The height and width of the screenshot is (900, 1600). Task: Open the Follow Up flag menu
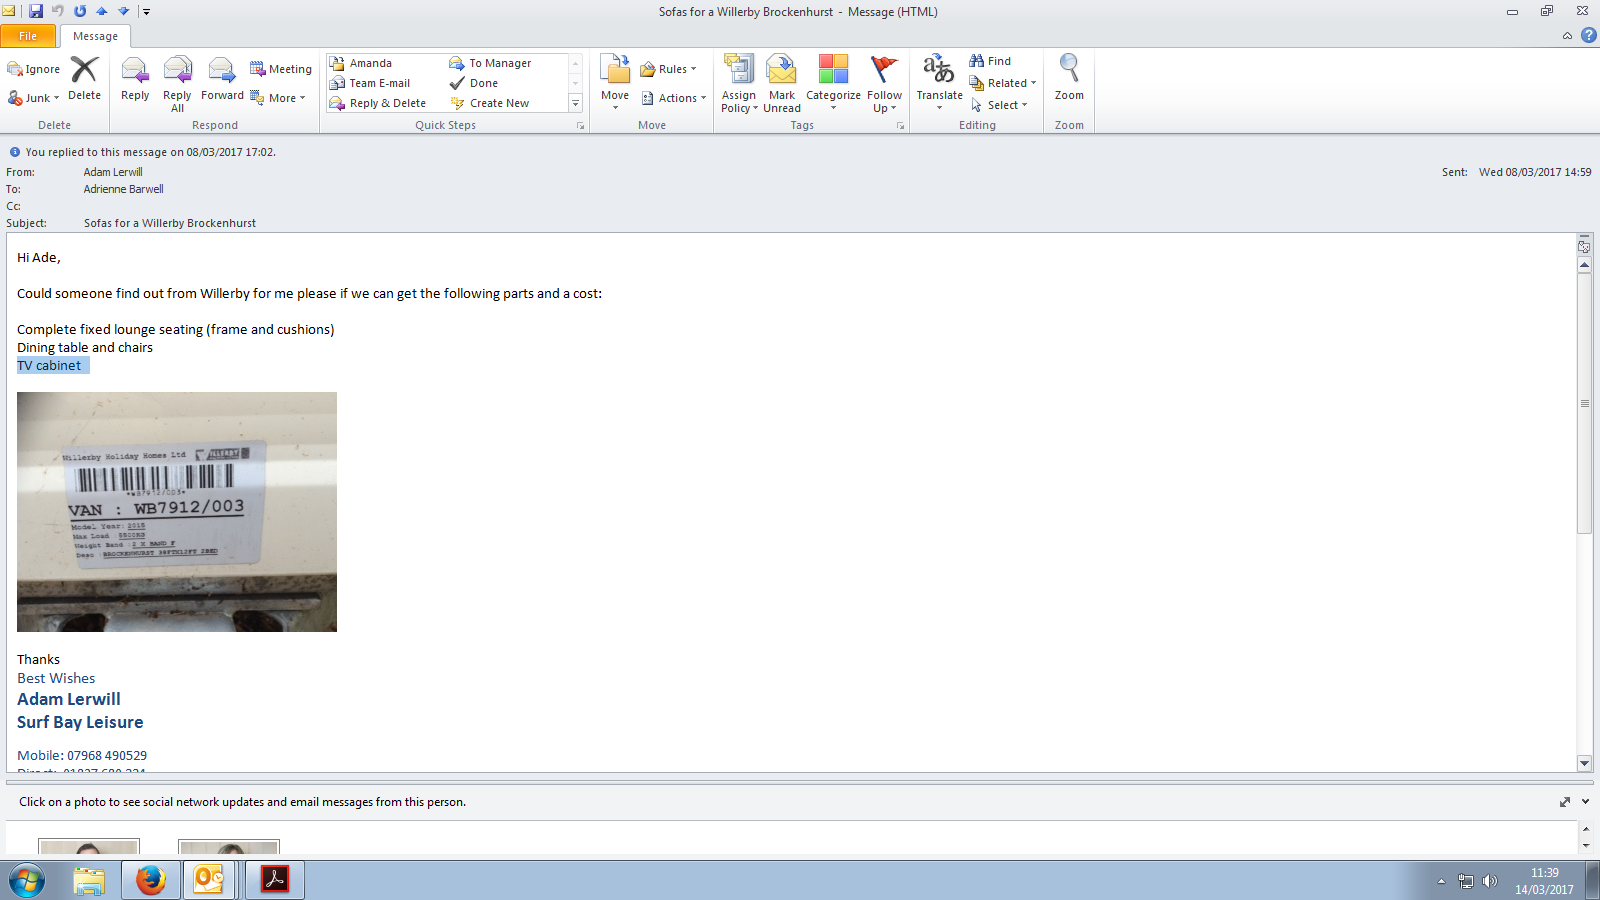pos(884,84)
